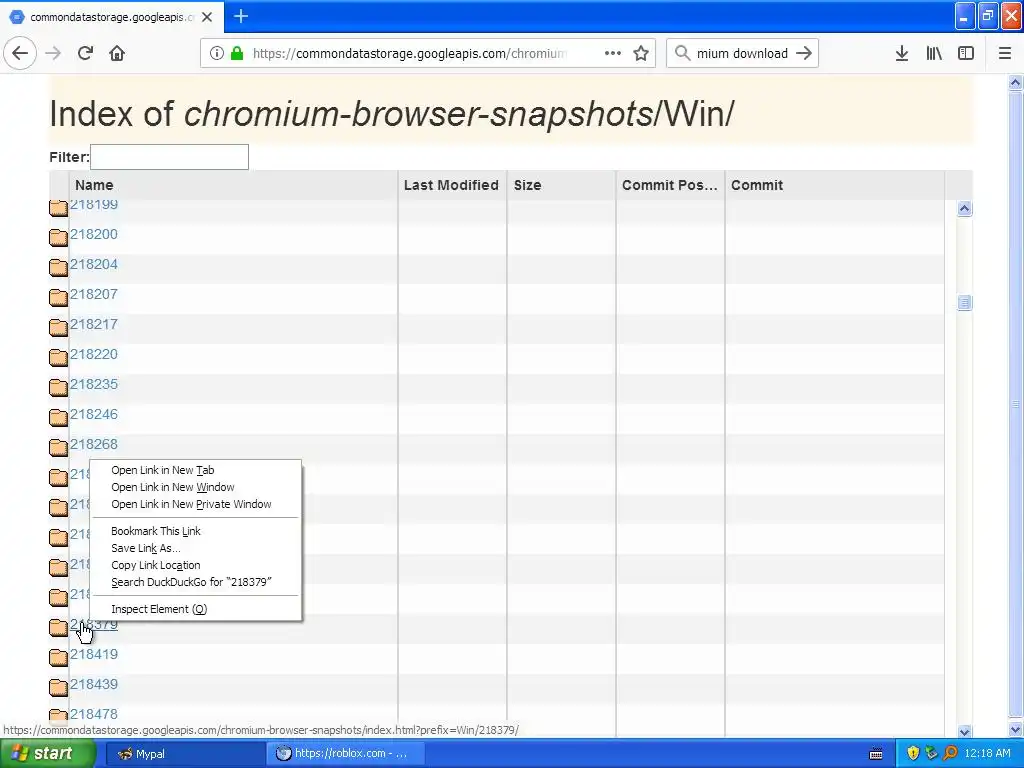Click the listing scrollbar up arrow
This screenshot has height=768, width=1024.
click(965, 208)
